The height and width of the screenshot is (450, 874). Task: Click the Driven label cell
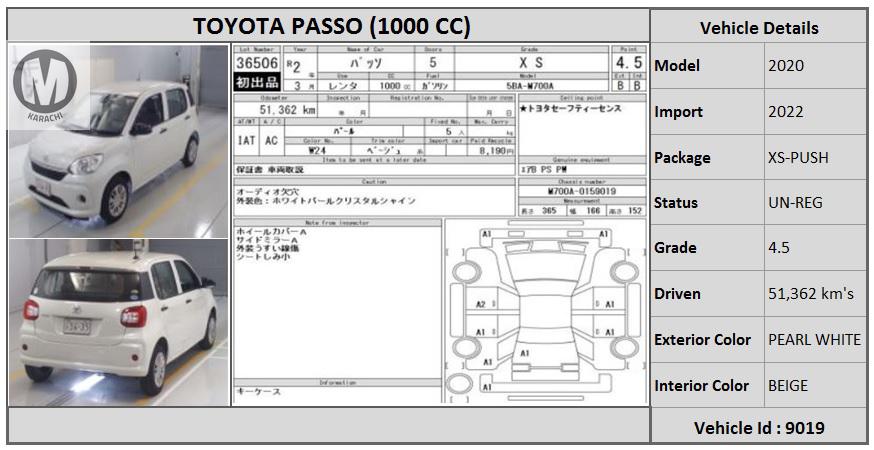pos(707,294)
